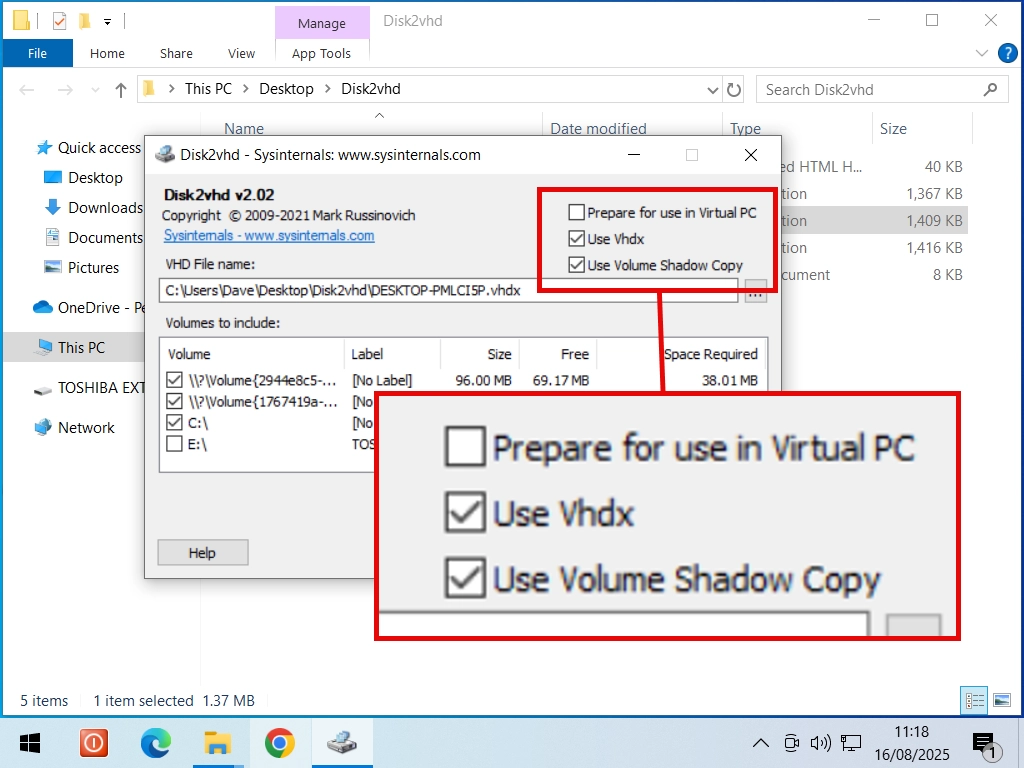Switch to the Share ribbon tab

pos(176,54)
